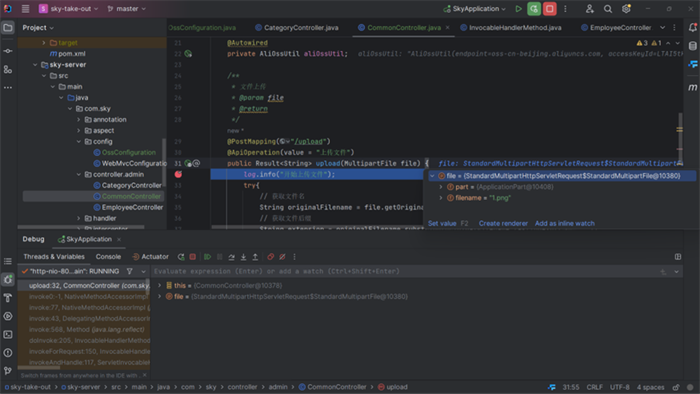
Task: Open the Notifications bell panel
Action: pos(692,28)
